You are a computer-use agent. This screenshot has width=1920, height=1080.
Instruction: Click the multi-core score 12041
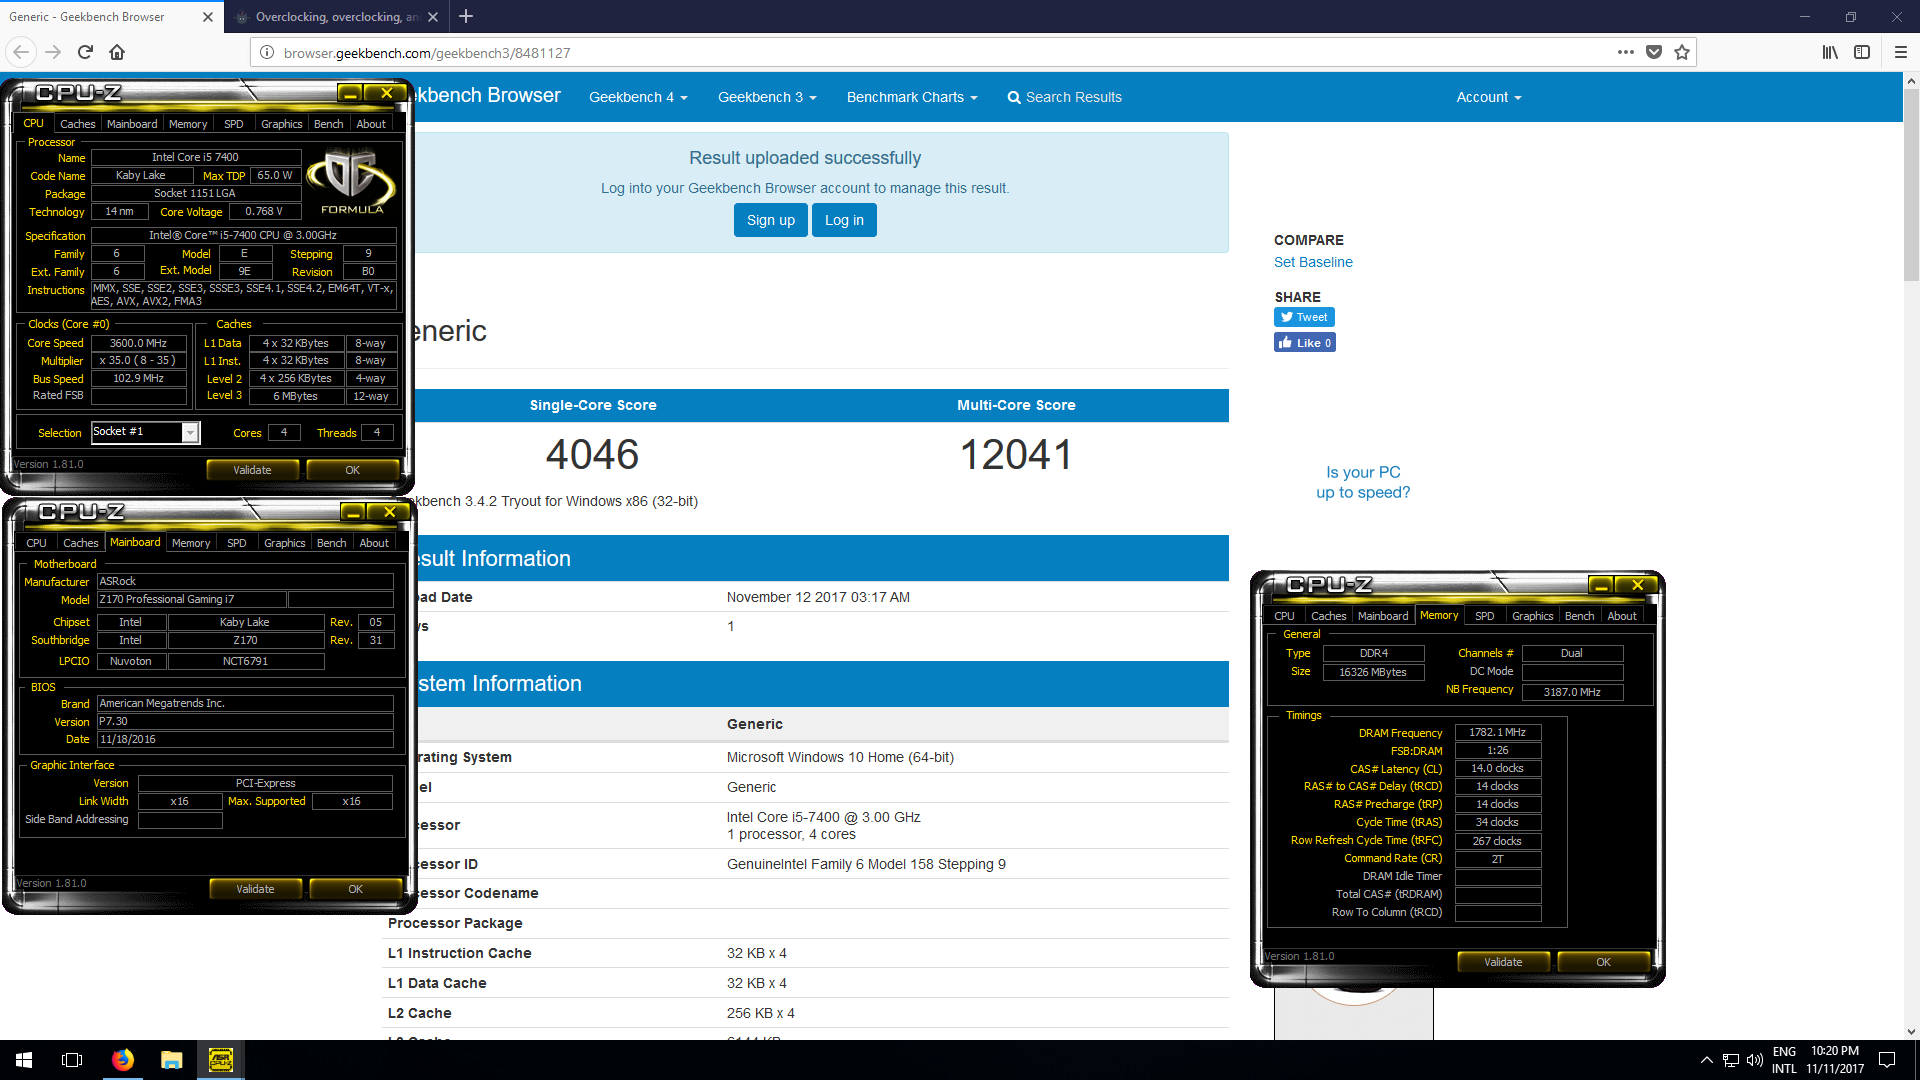(x=1016, y=455)
